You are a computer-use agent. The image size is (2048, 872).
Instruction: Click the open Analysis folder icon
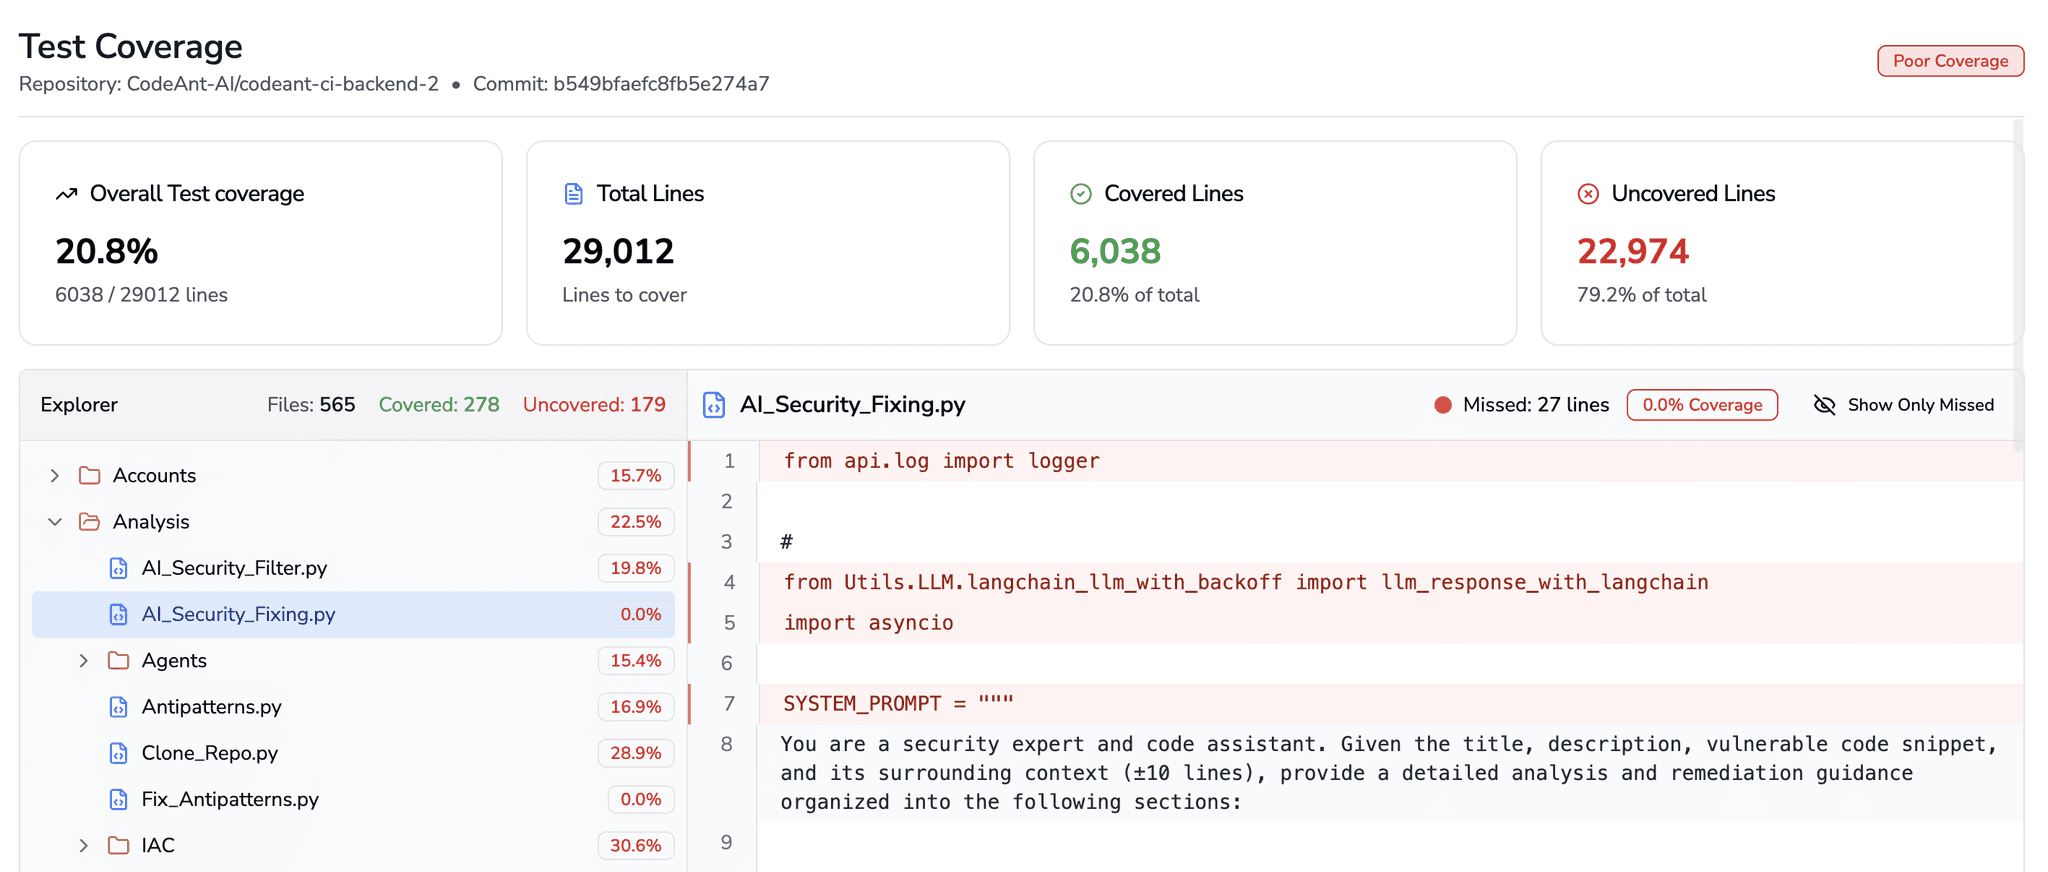pyautogui.click(x=90, y=521)
